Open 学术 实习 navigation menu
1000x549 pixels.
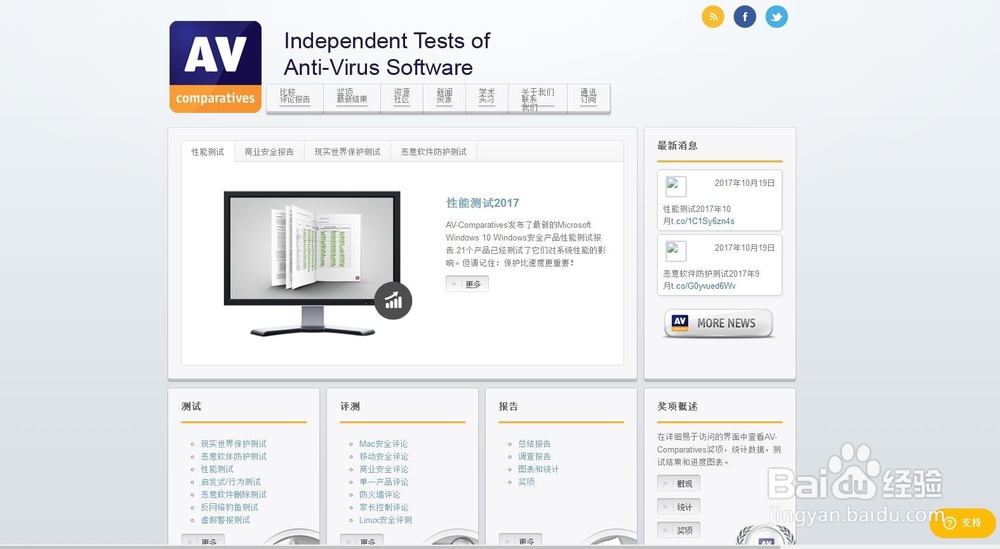click(x=487, y=98)
